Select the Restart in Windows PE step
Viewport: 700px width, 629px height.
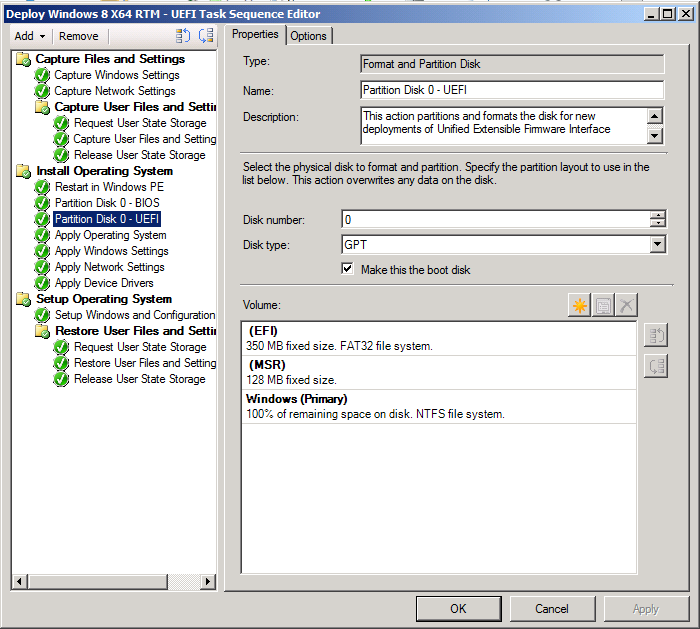point(109,187)
